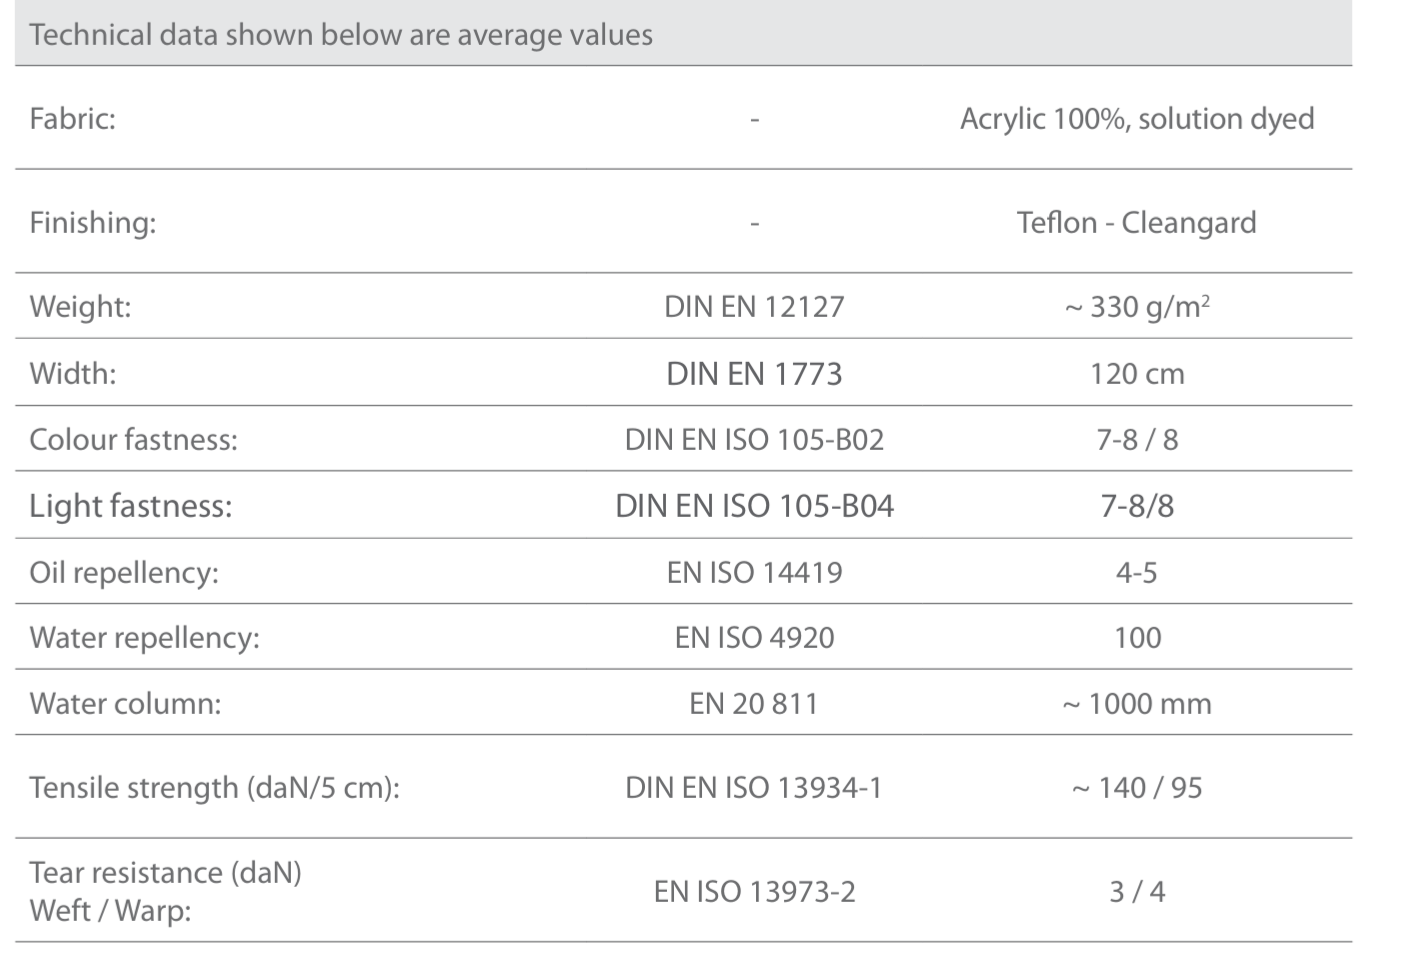Select the 'Fabric:' row label
This screenshot has height=958, width=1414.
(73, 119)
